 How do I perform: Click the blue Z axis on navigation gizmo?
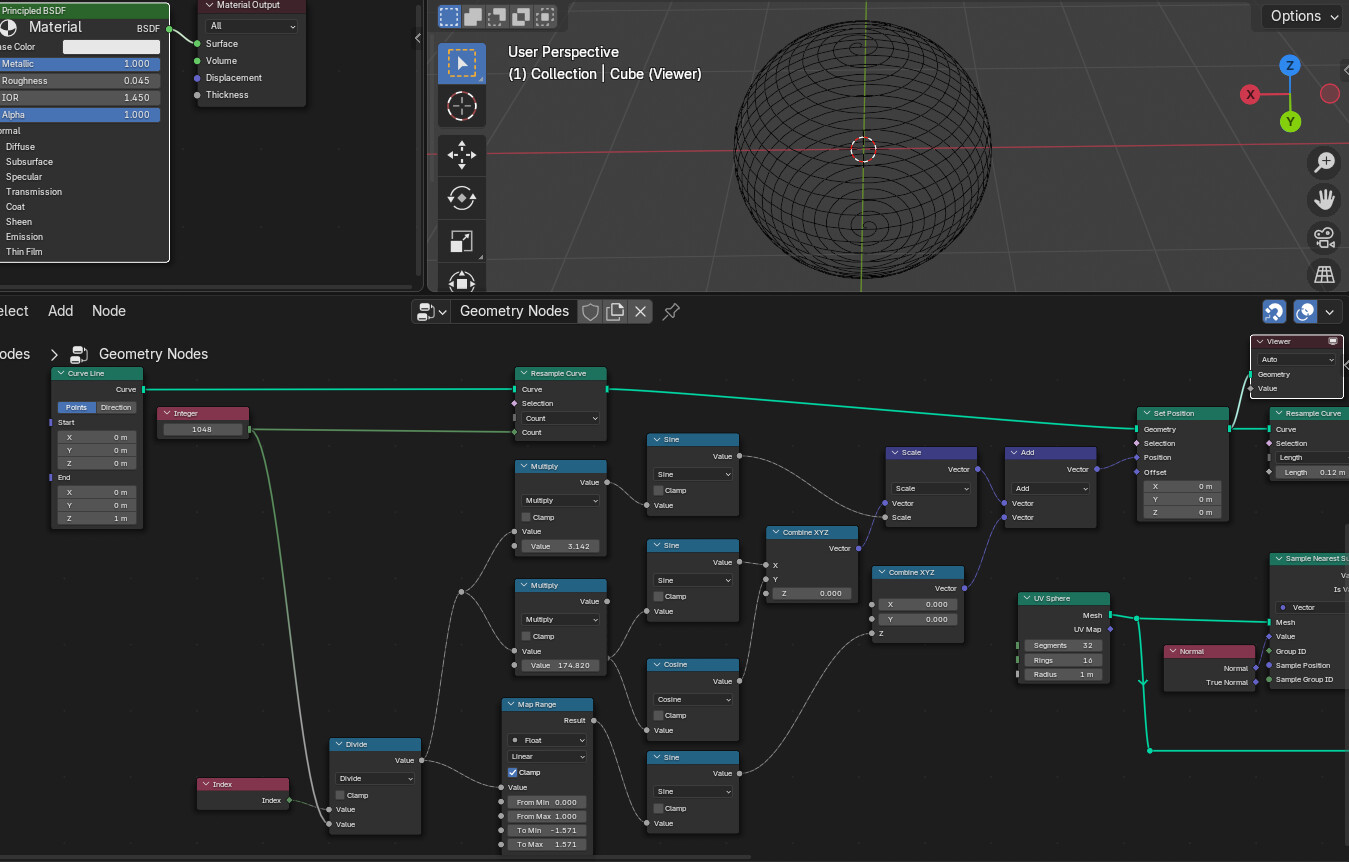click(x=1290, y=66)
